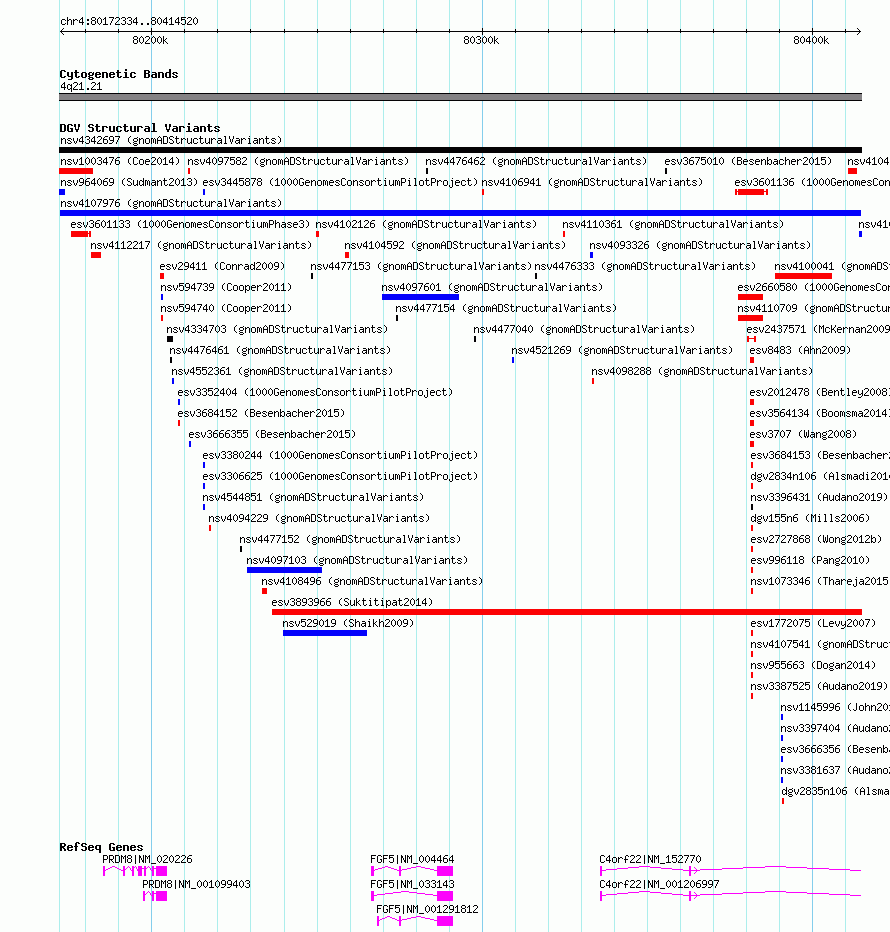The image size is (890, 932).
Task: Click the nsv4476462 gnomAD variant label
Action: pos(536,161)
